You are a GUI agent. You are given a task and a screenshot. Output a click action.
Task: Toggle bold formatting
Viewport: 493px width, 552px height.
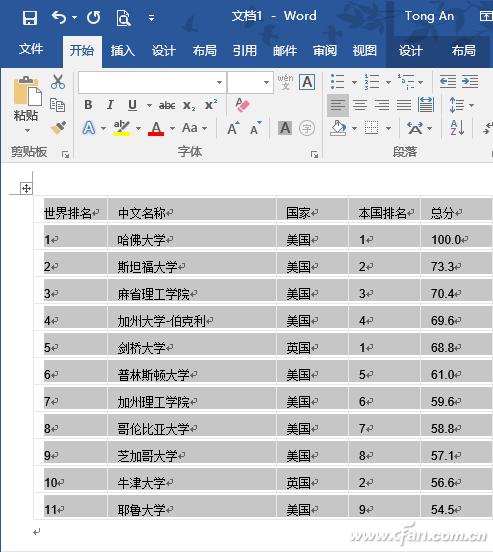click(88, 105)
